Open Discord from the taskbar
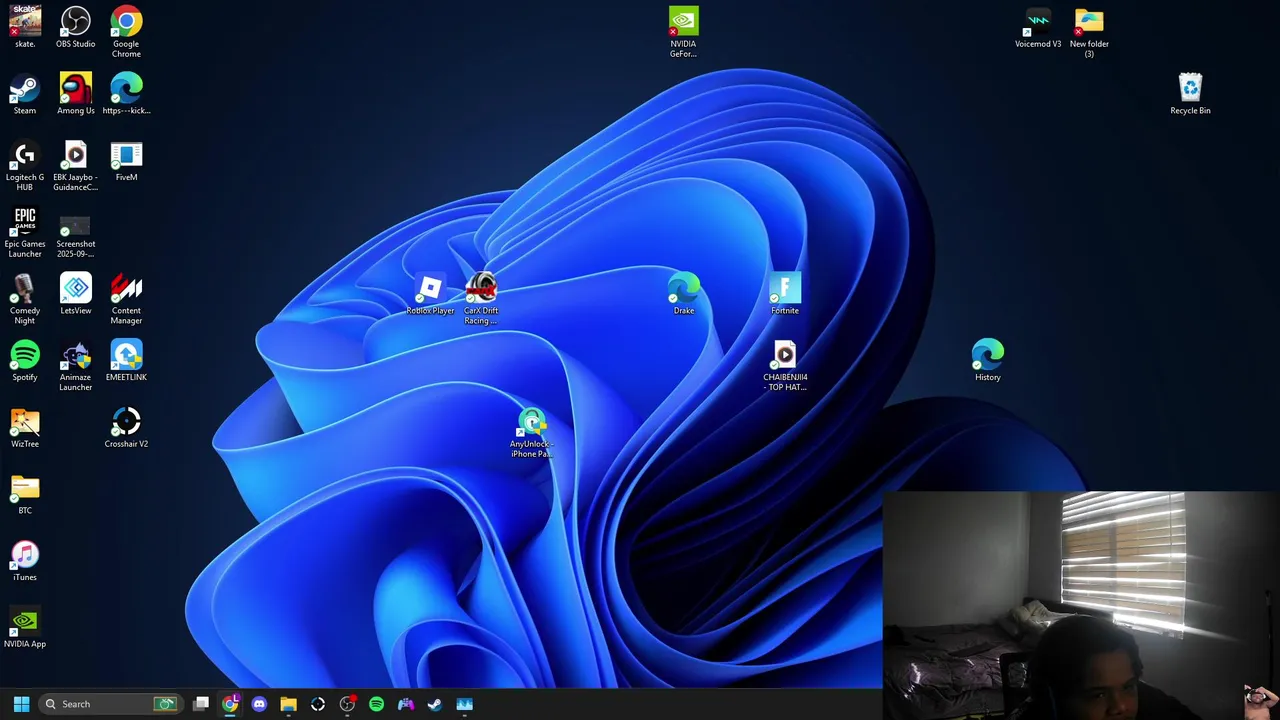This screenshot has height=720, width=1280. 259,704
